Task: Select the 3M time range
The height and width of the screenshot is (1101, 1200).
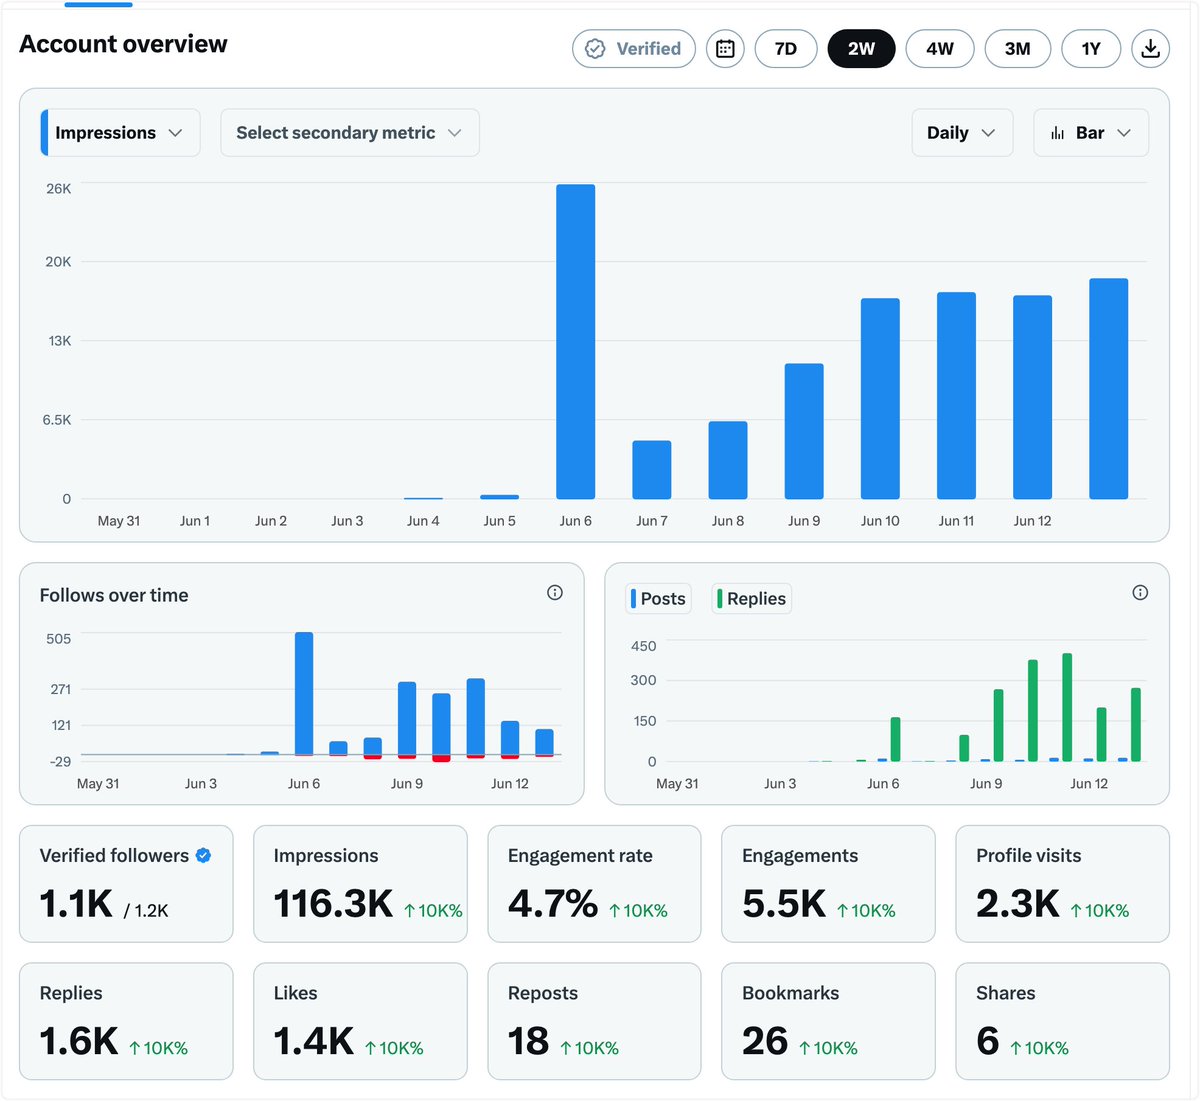Action: pyautogui.click(x=1018, y=48)
